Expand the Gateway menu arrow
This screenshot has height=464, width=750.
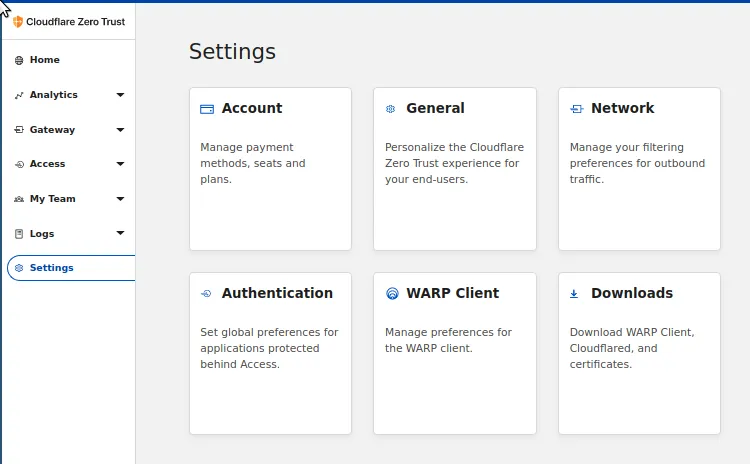click(x=120, y=130)
